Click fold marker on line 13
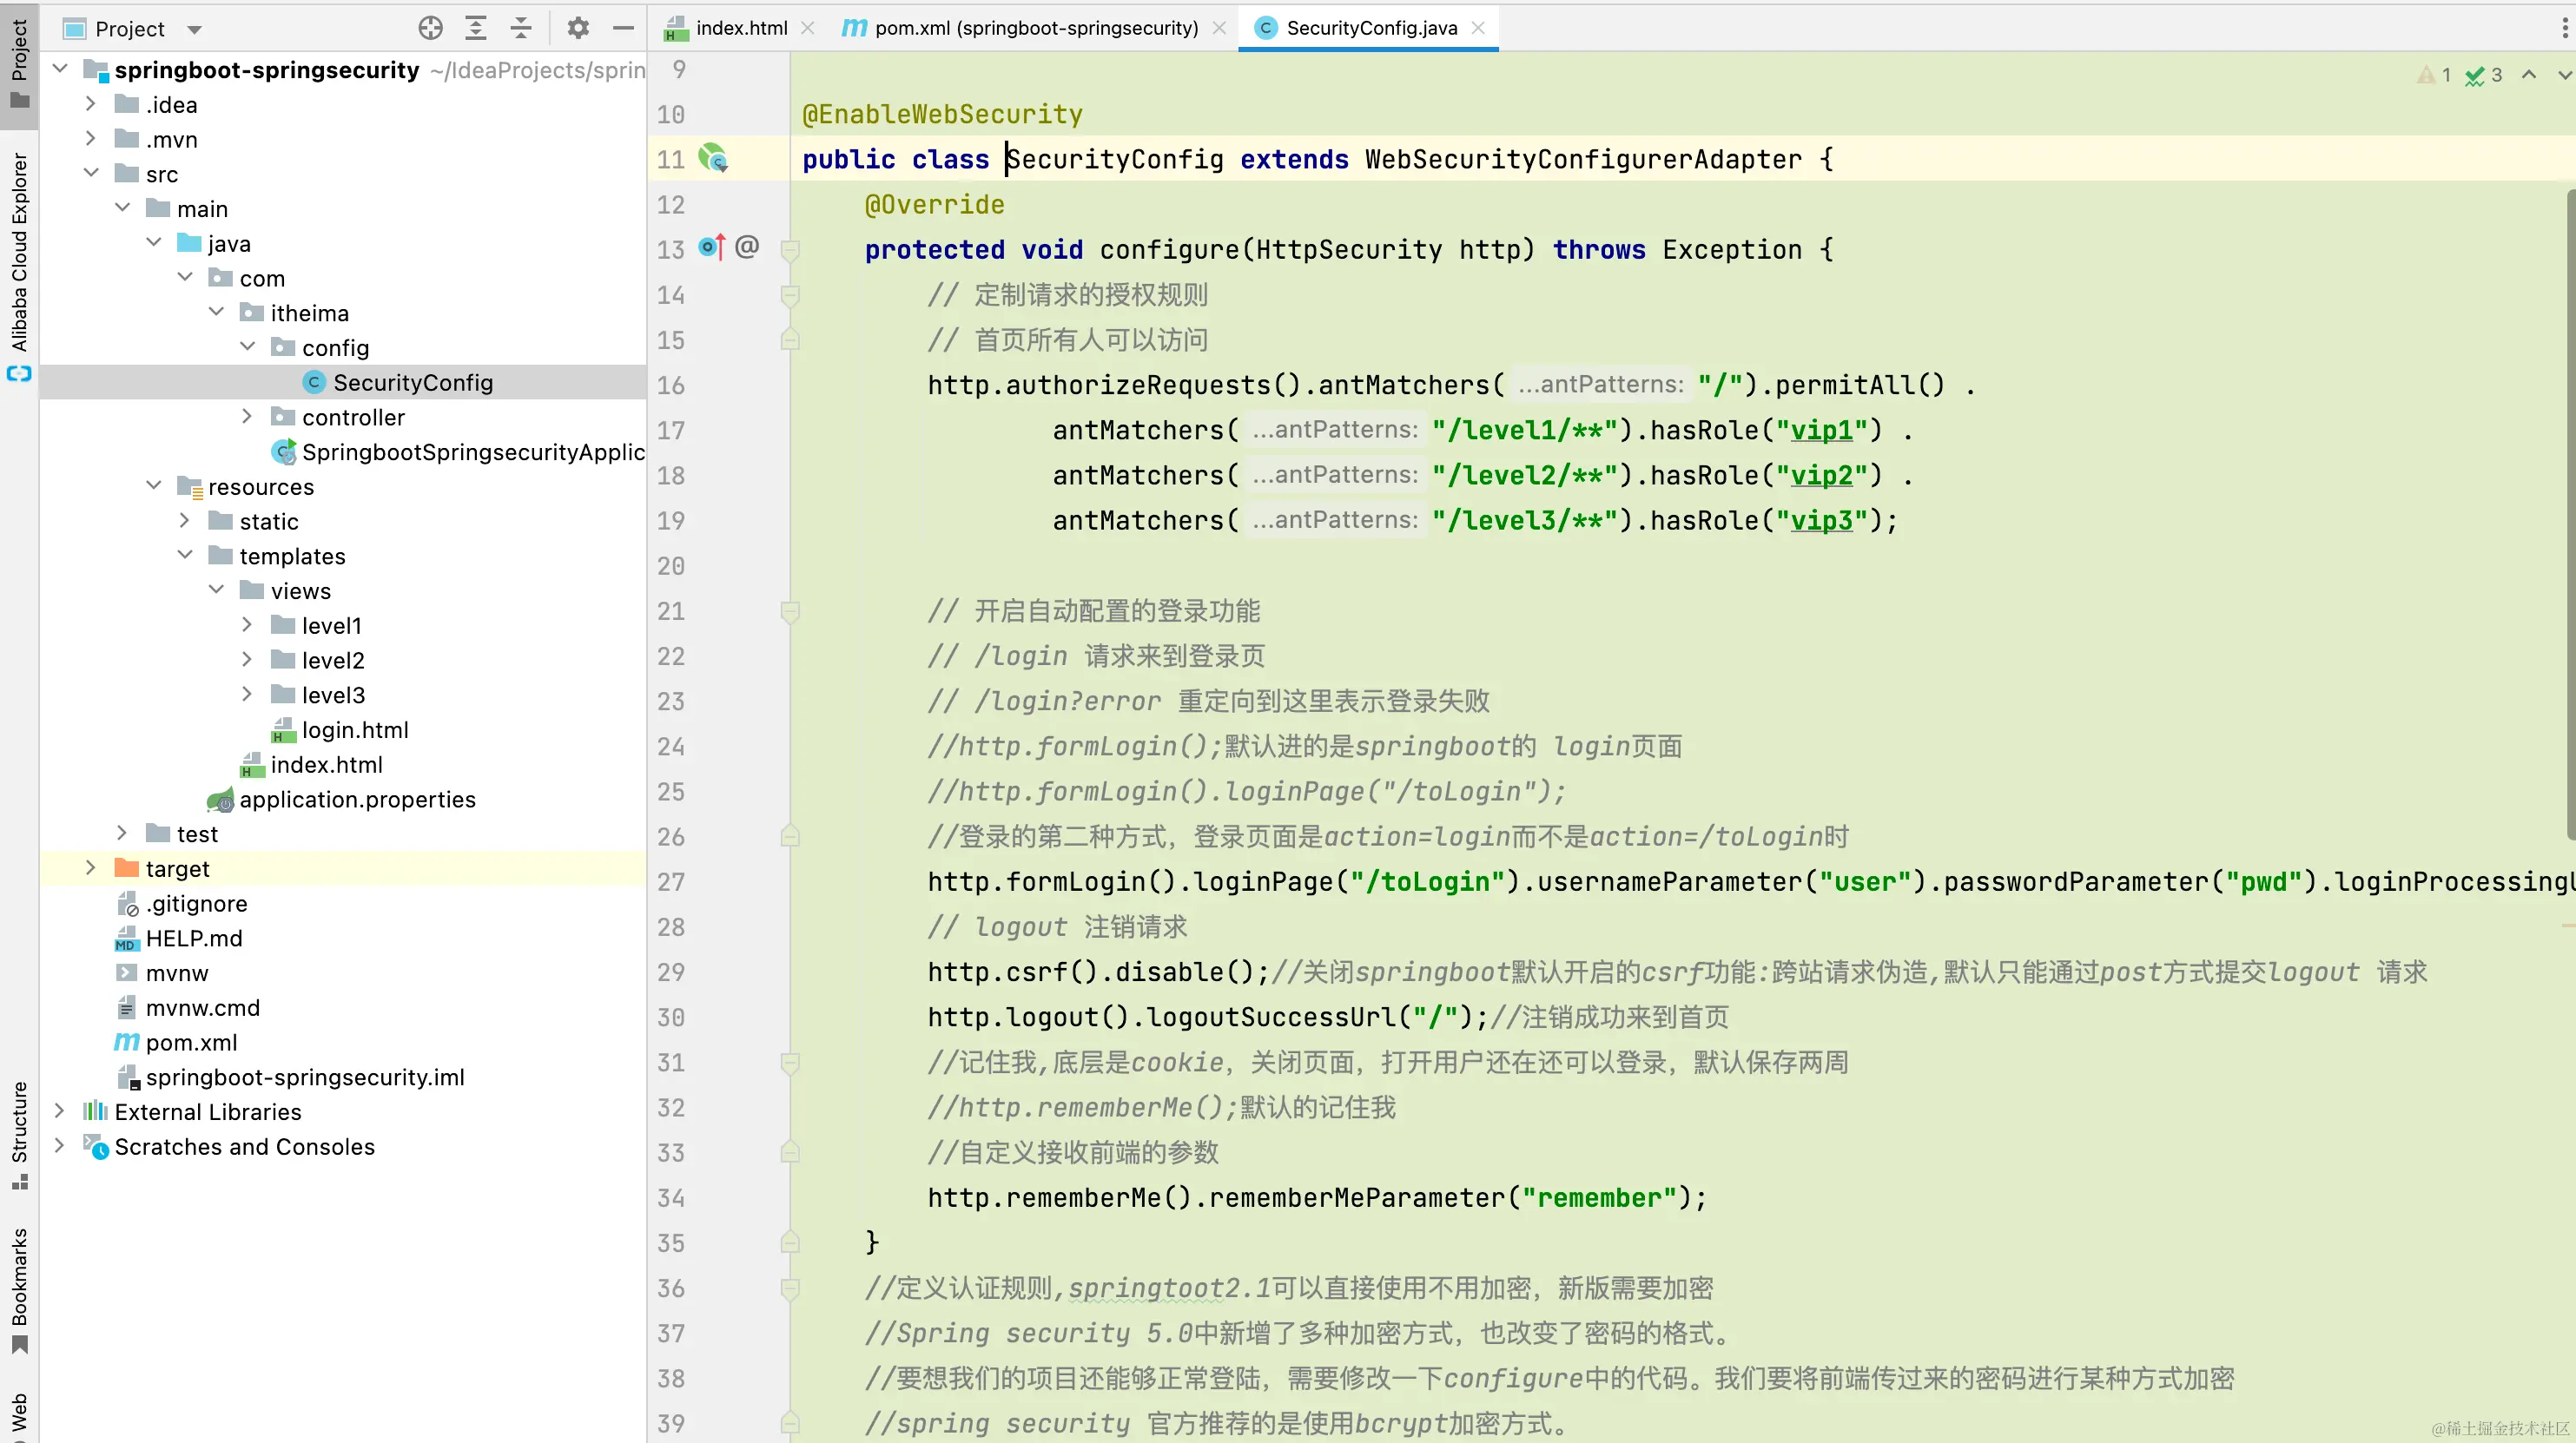2576x1443 pixels. (x=790, y=249)
